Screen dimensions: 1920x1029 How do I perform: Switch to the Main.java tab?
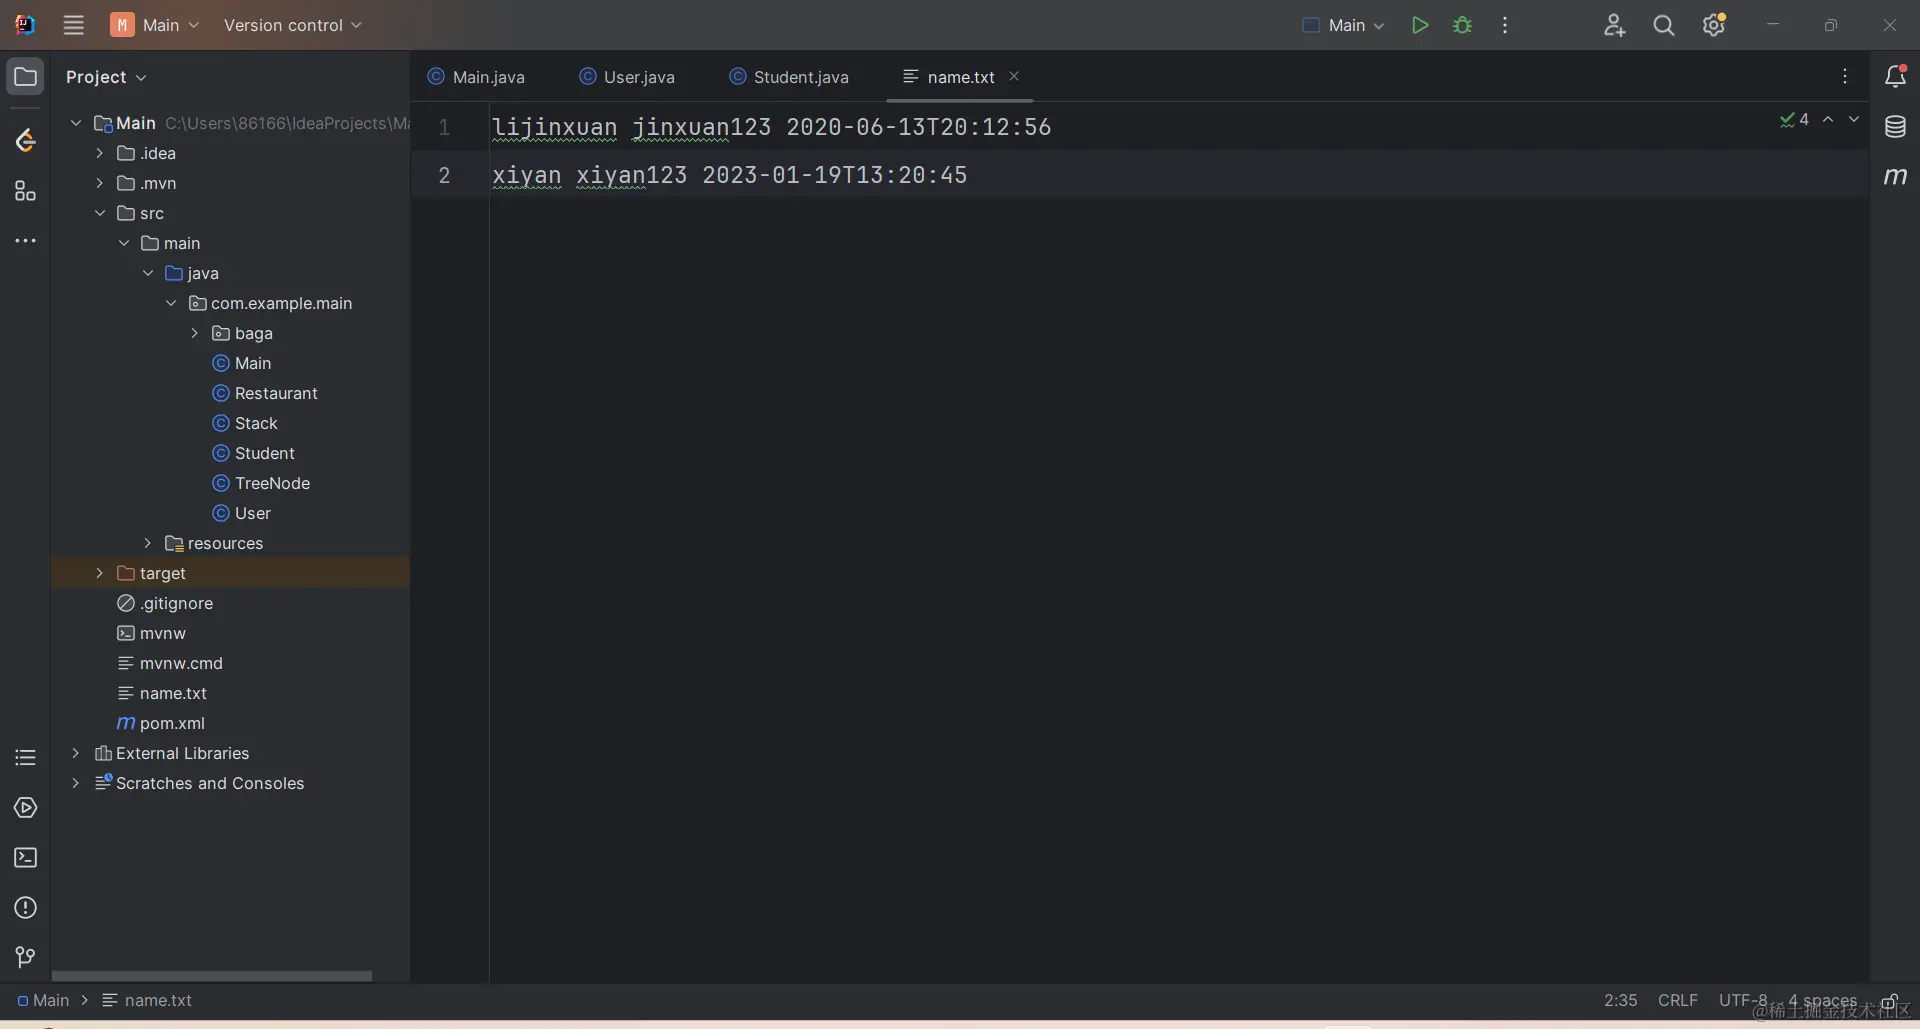(x=476, y=77)
